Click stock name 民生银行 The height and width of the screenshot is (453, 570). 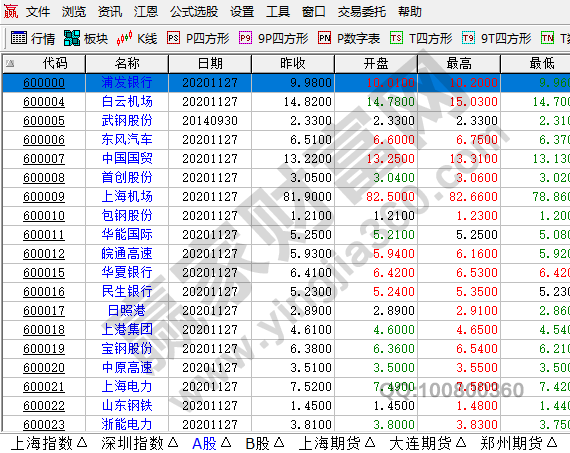[127, 292]
